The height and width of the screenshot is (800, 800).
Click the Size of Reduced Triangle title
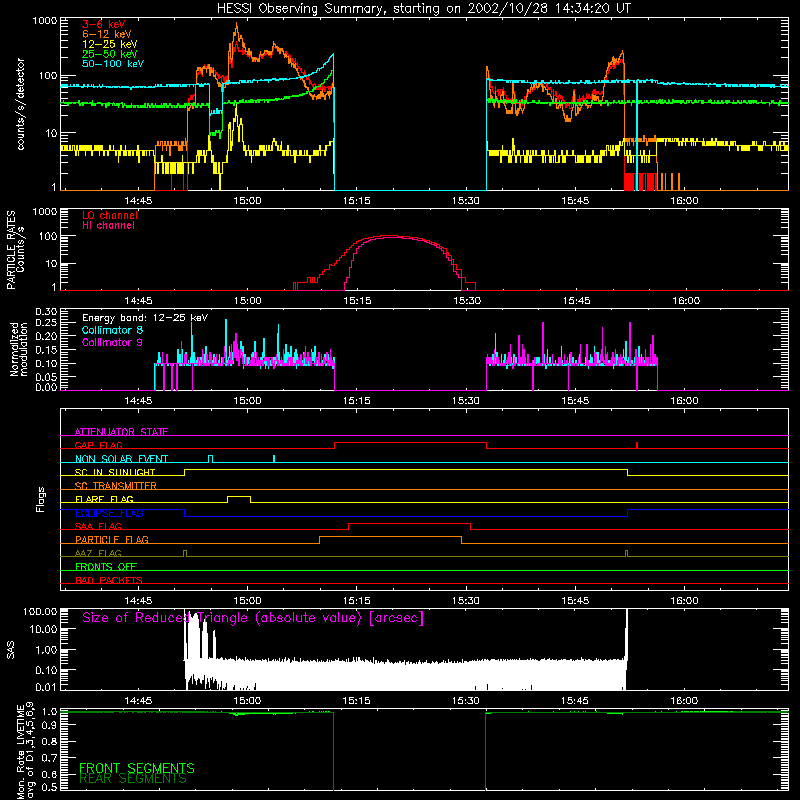pyautogui.click(x=253, y=618)
